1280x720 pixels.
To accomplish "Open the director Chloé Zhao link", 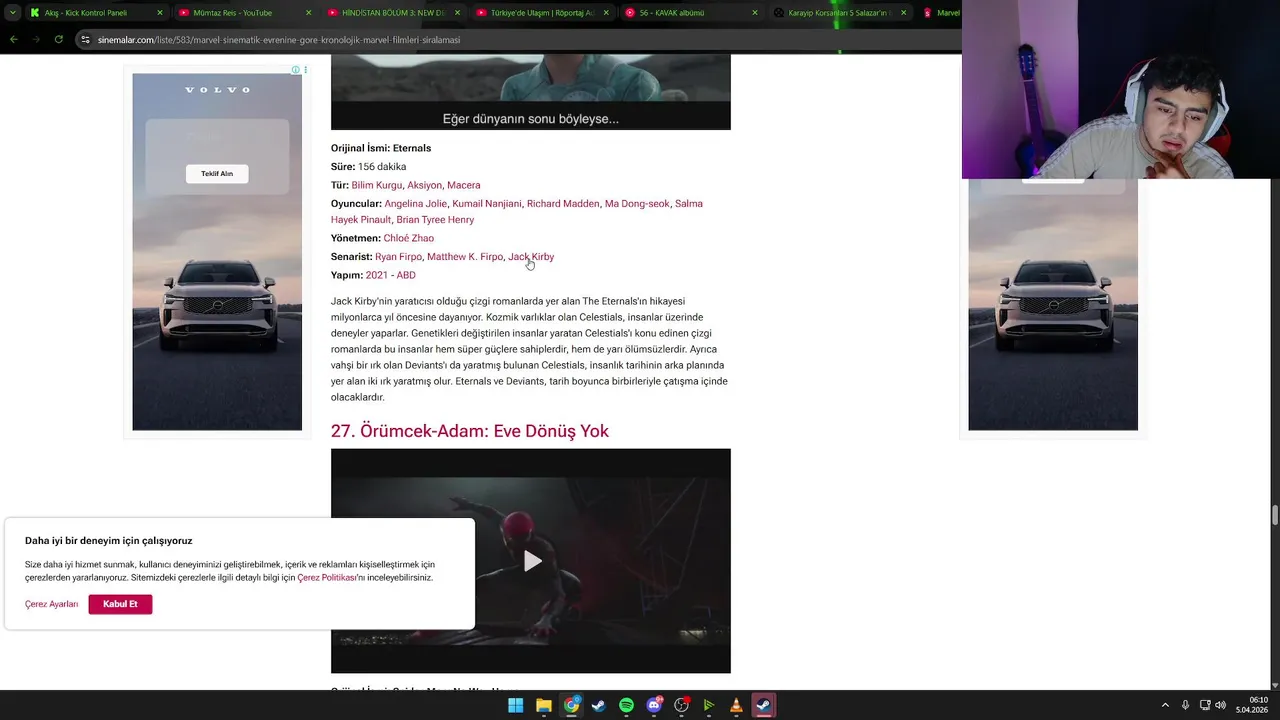I will click(x=409, y=238).
